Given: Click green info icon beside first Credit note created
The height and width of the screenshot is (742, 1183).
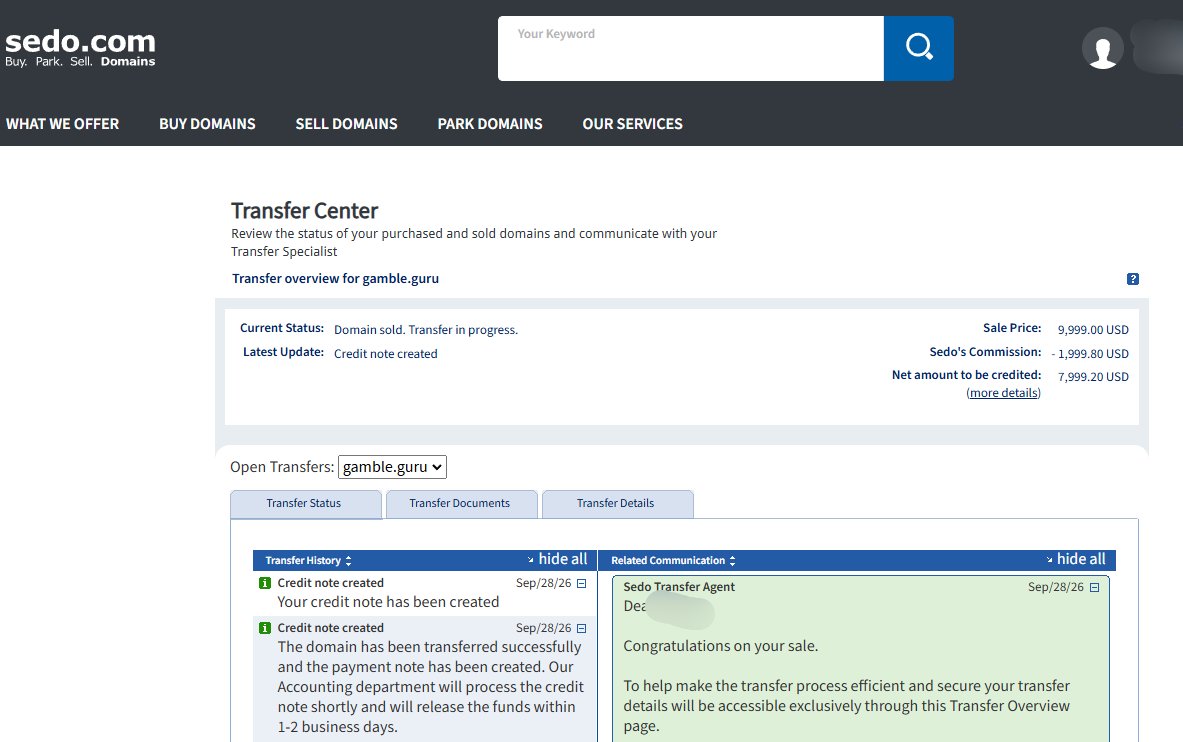Looking at the screenshot, I should 265,583.
